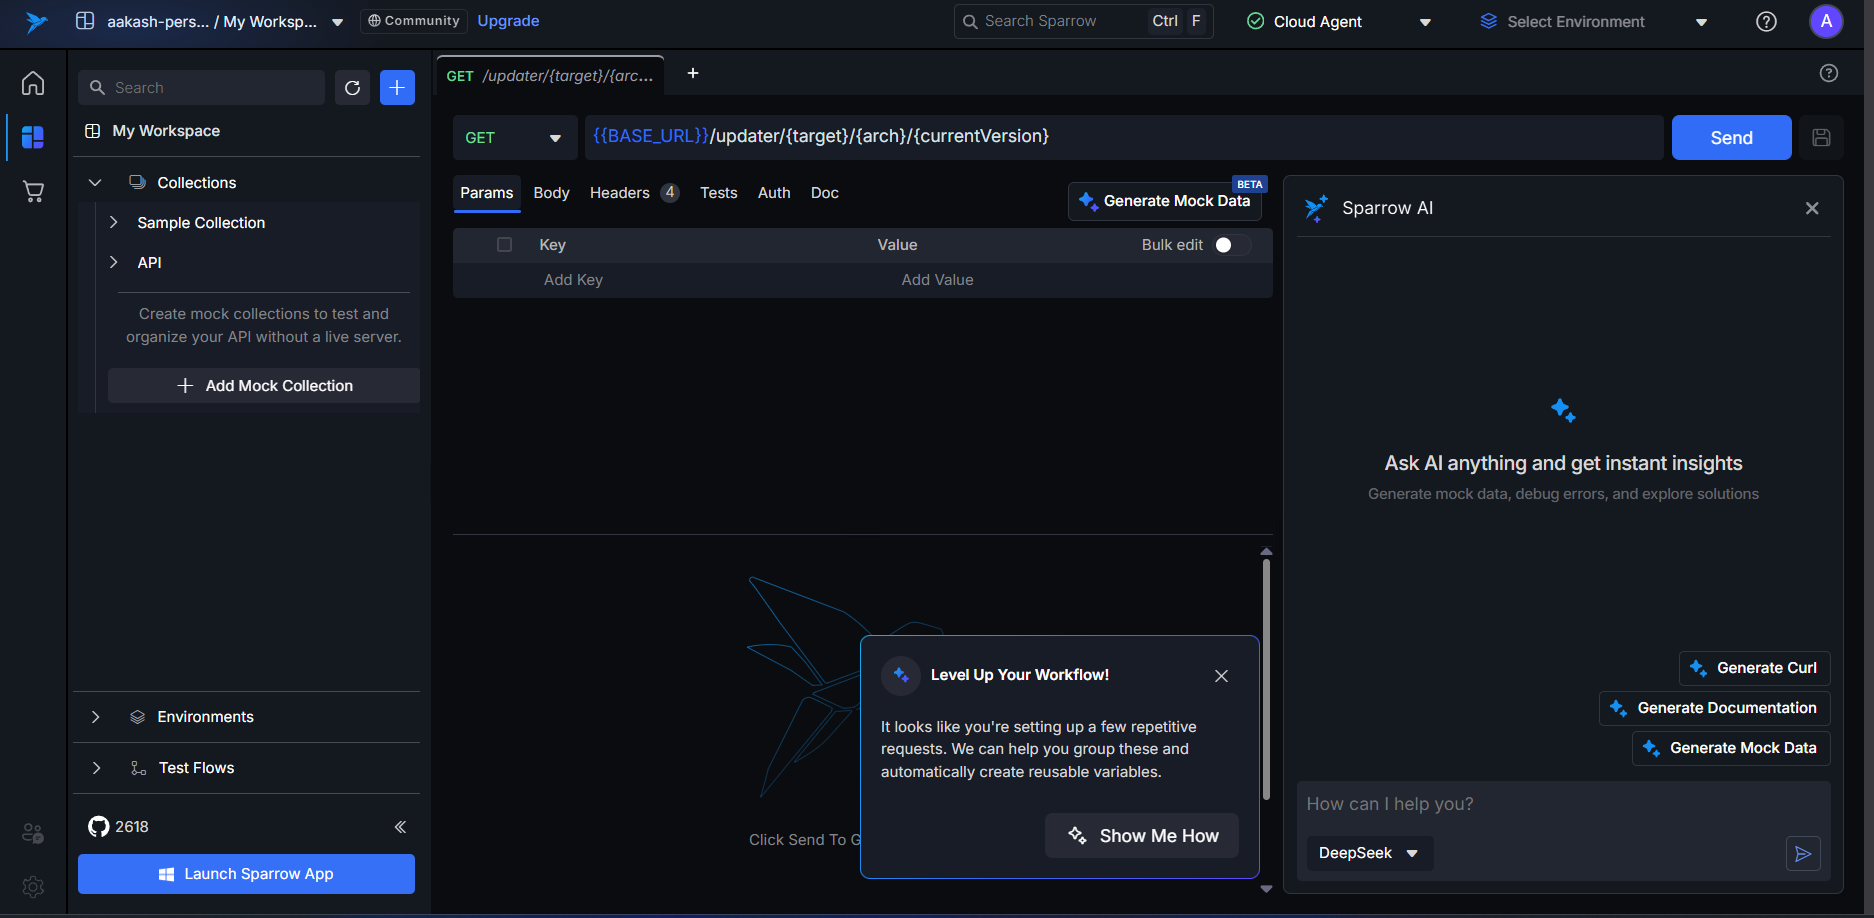The image size is (1874, 918).
Task: Click the scrollbar up arrow in response pane
Action: [x=1266, y=551]
